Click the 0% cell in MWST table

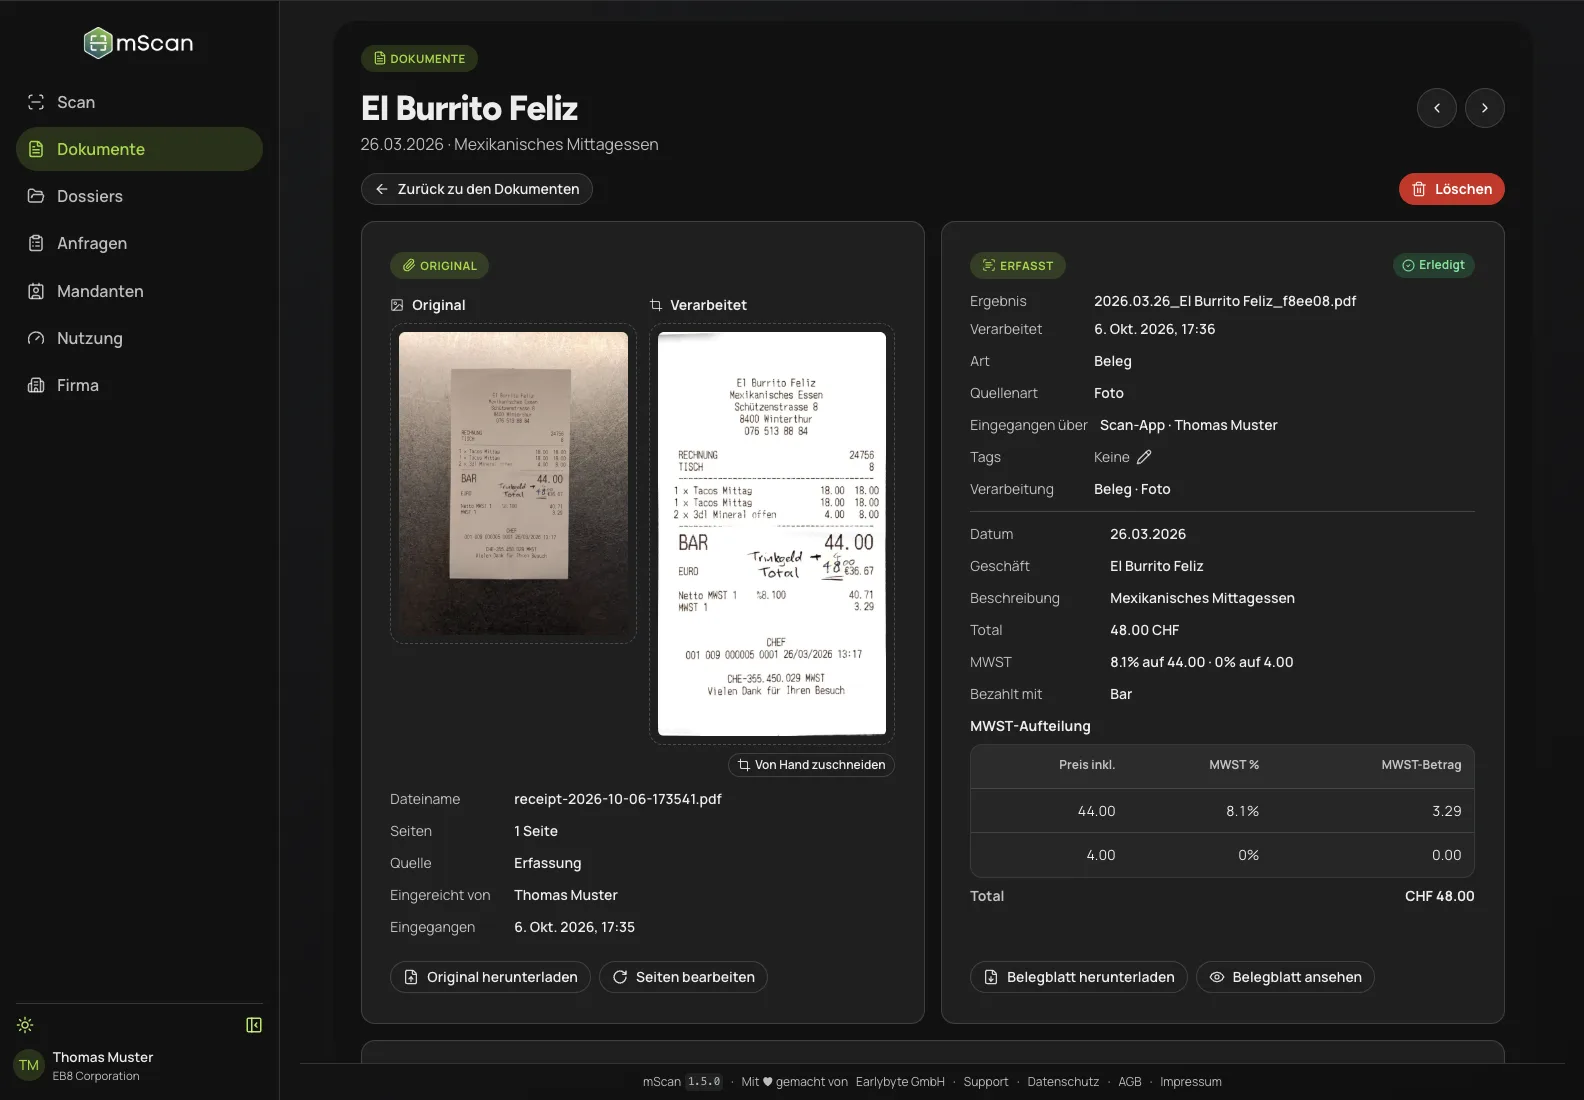[1249, 855]
